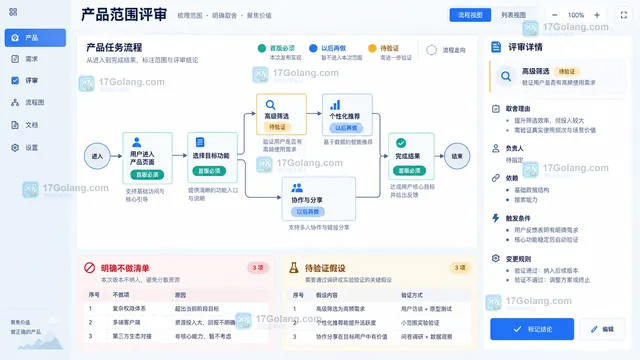Image resolution: width=640 pixels, height=360 pixels.
Task: Click the 进入 start node
Action: point(97,156)
